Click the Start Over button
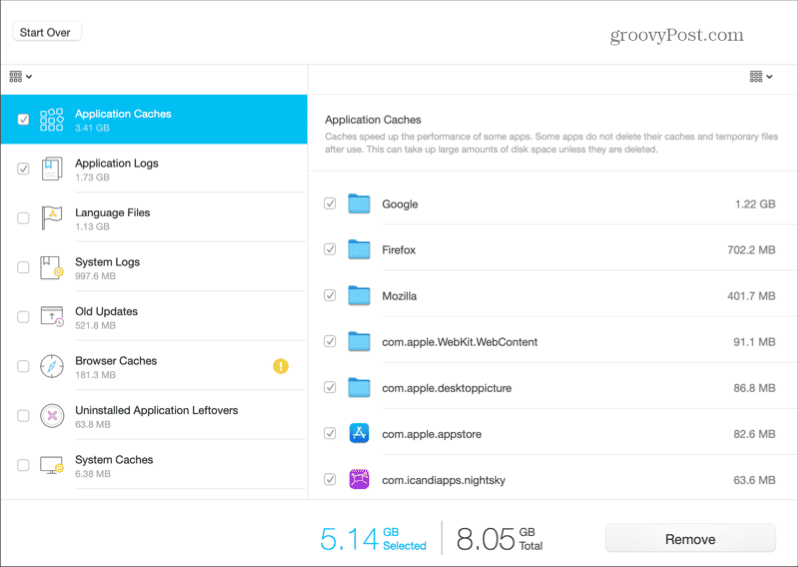 point(46,32)
